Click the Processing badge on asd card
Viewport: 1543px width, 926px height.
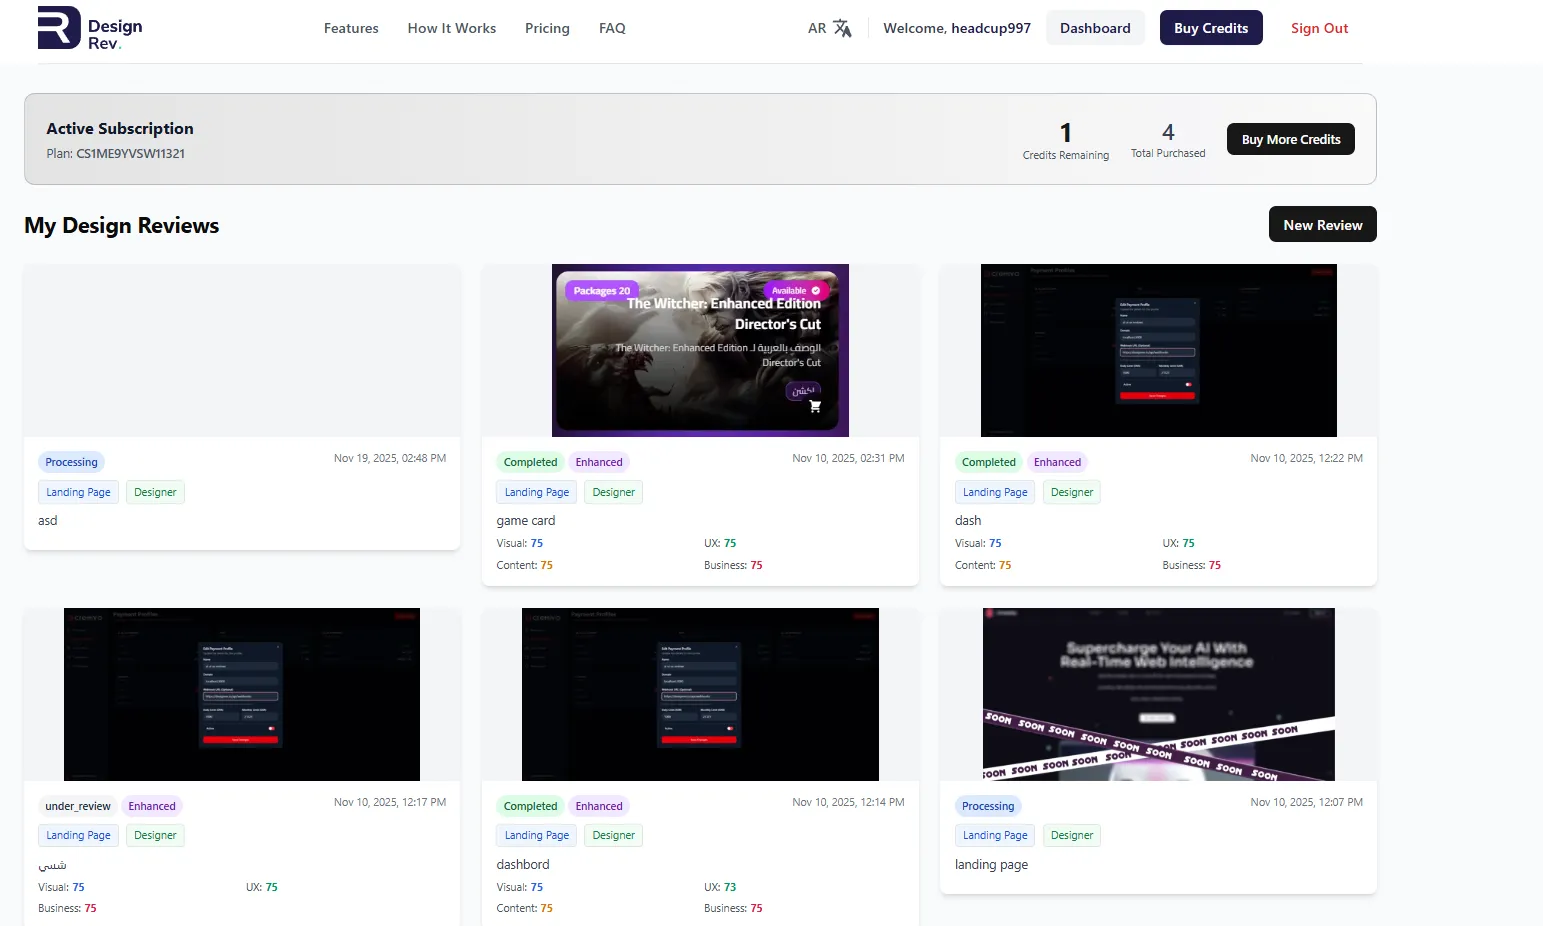point(71,462)
